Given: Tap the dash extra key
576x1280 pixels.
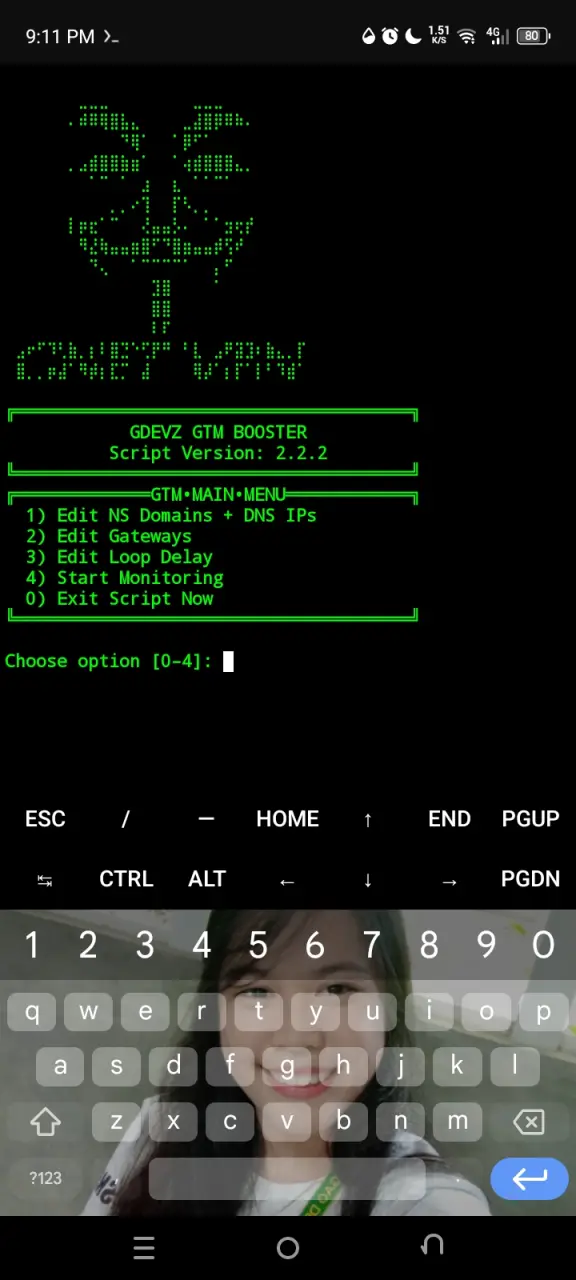Looking at the screenshot, I should [x=206, y=818].
